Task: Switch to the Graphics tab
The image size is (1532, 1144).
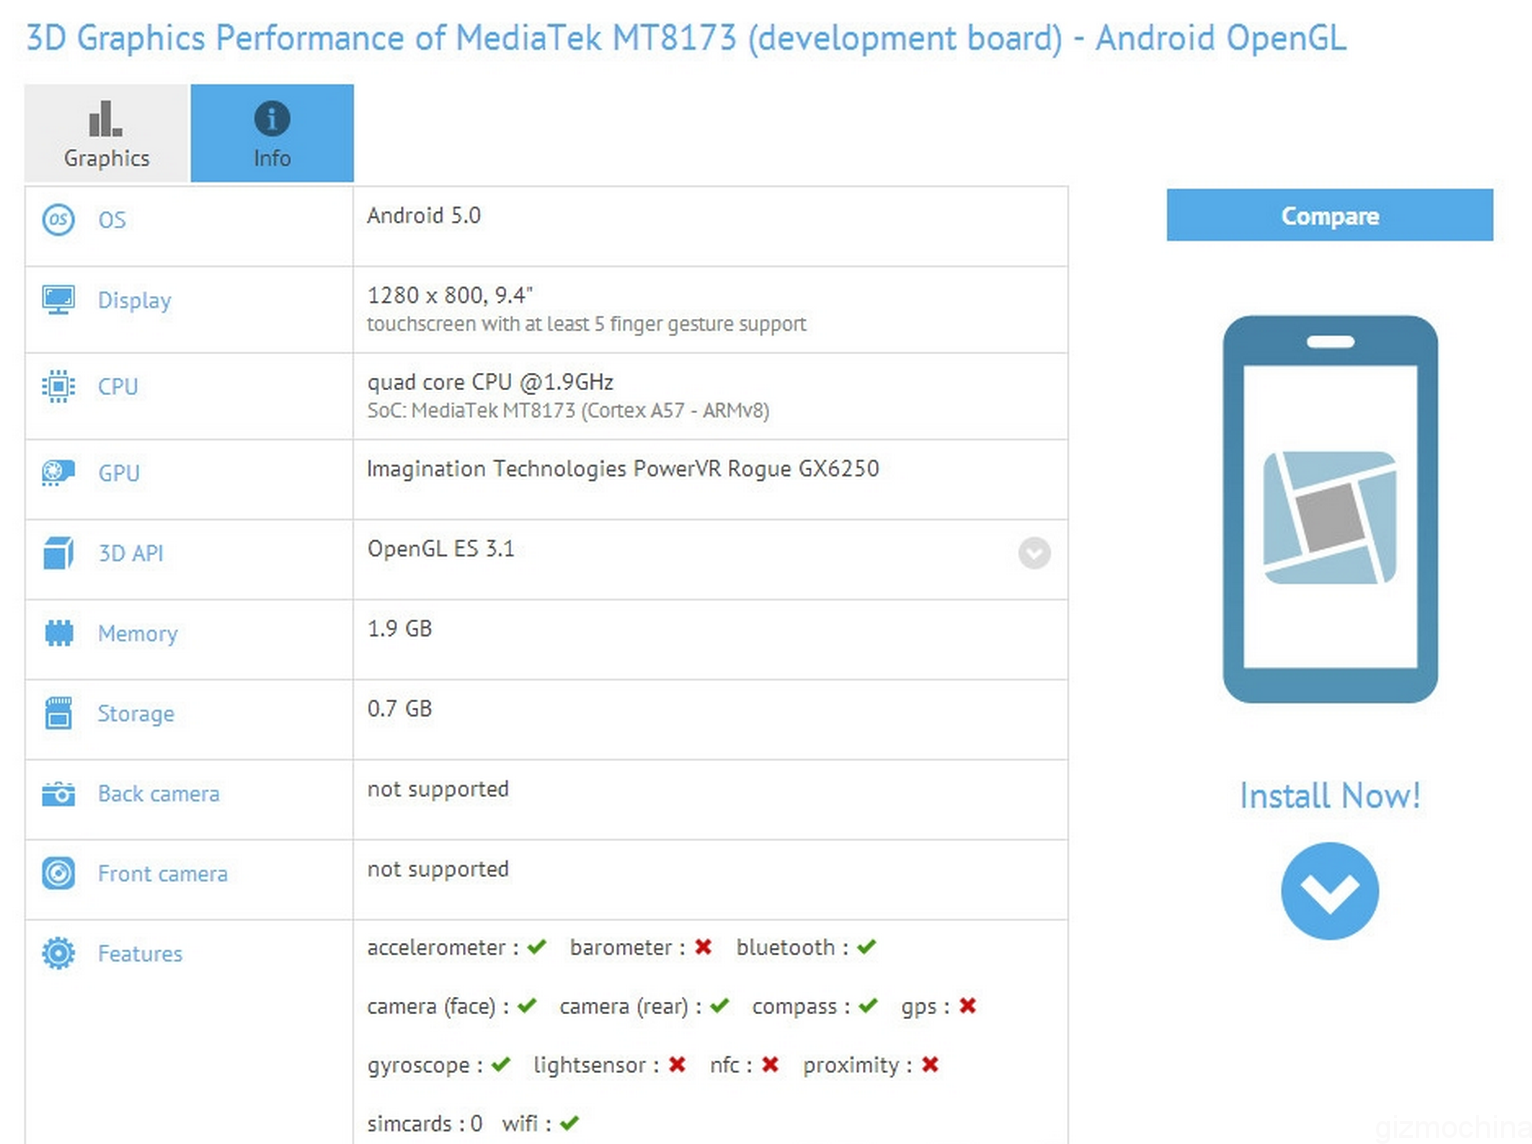Action: point(106,133)
